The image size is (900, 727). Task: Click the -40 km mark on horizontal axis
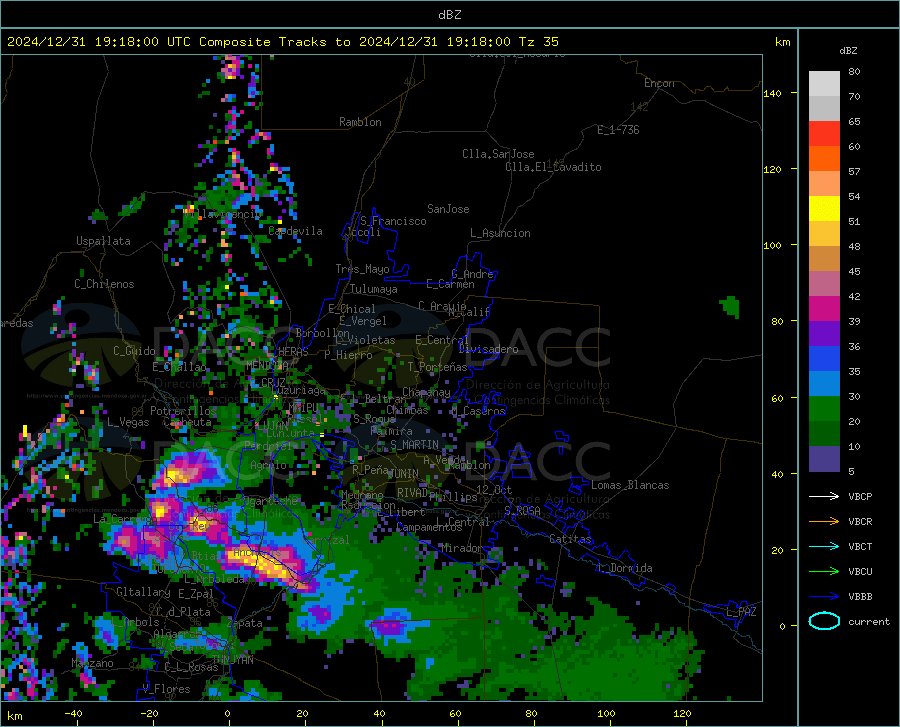[x=73, y=713]
